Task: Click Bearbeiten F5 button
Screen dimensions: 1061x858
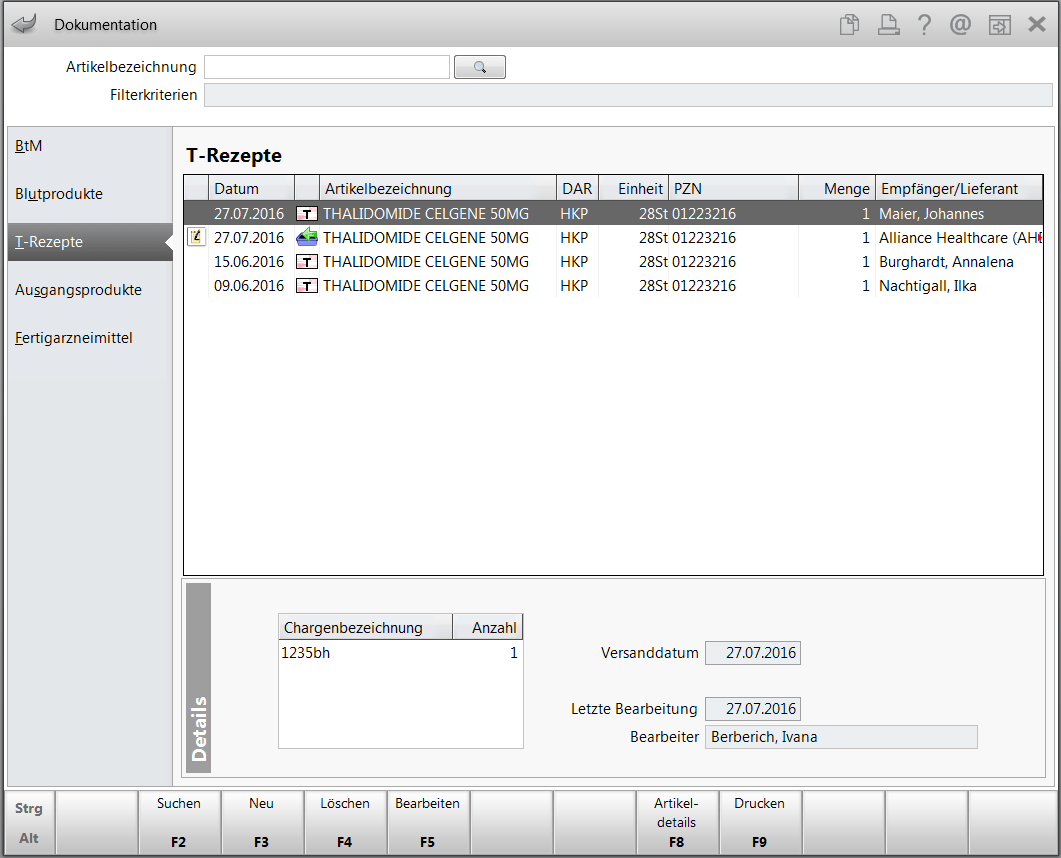Action: click(428, 822)
